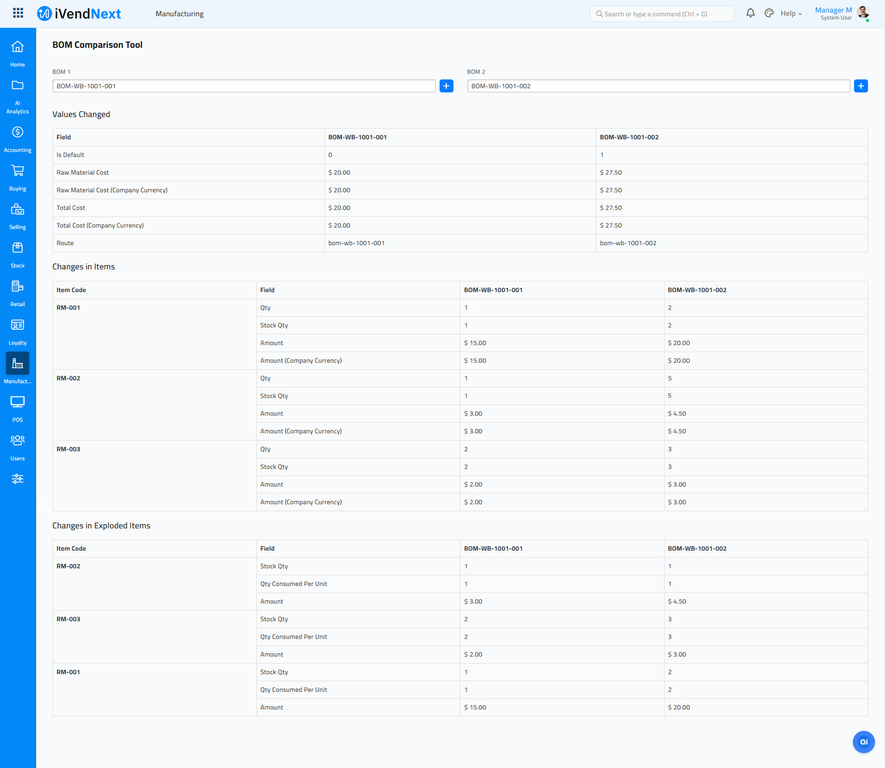Open the Loyalty module
The width and height of the screenshot is (885, 768).
[x=17, y=332]
